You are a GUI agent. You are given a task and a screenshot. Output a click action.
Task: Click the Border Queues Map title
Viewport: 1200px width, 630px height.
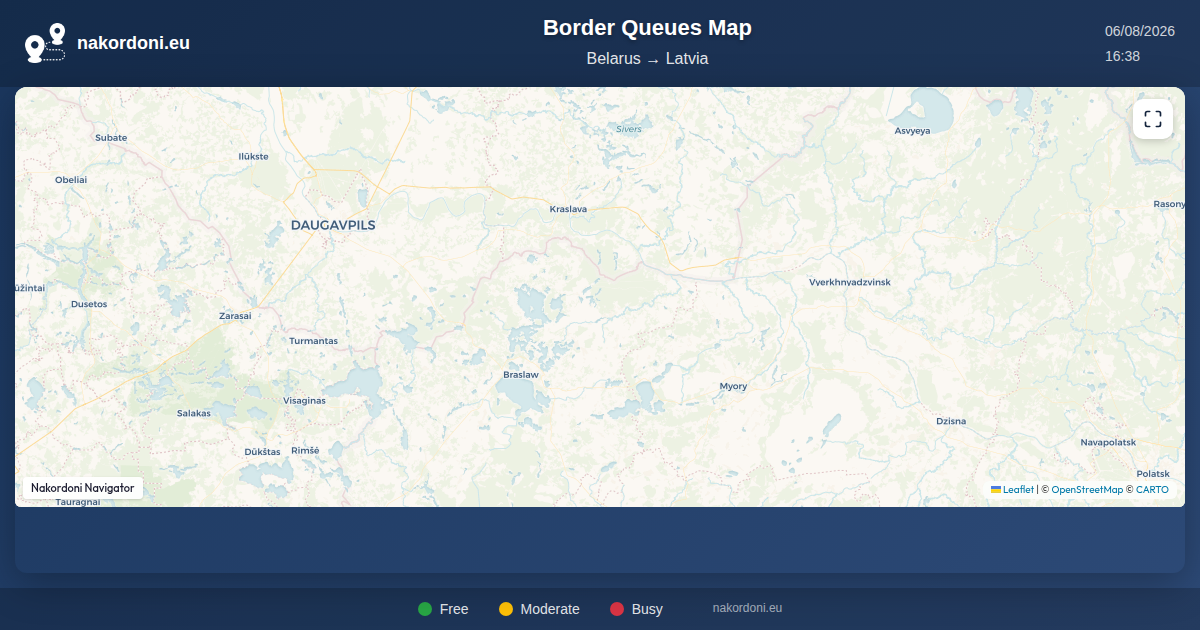point(647,28)
